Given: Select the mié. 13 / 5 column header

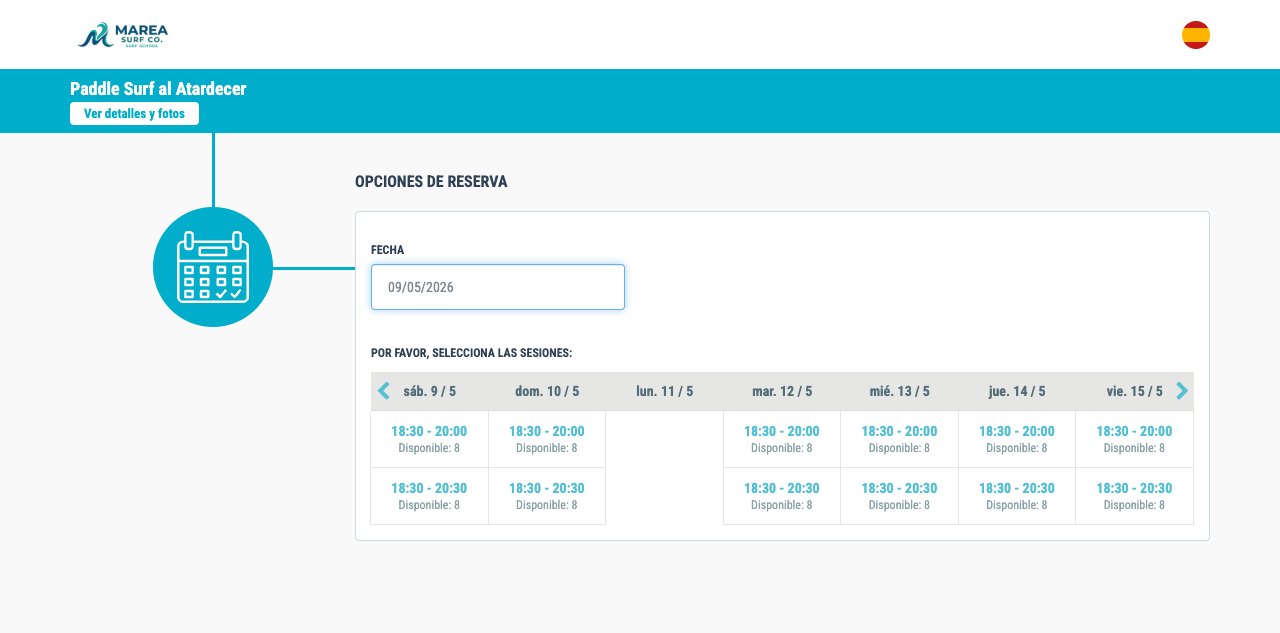Looking at the screenshot, I should click(899, 391).
